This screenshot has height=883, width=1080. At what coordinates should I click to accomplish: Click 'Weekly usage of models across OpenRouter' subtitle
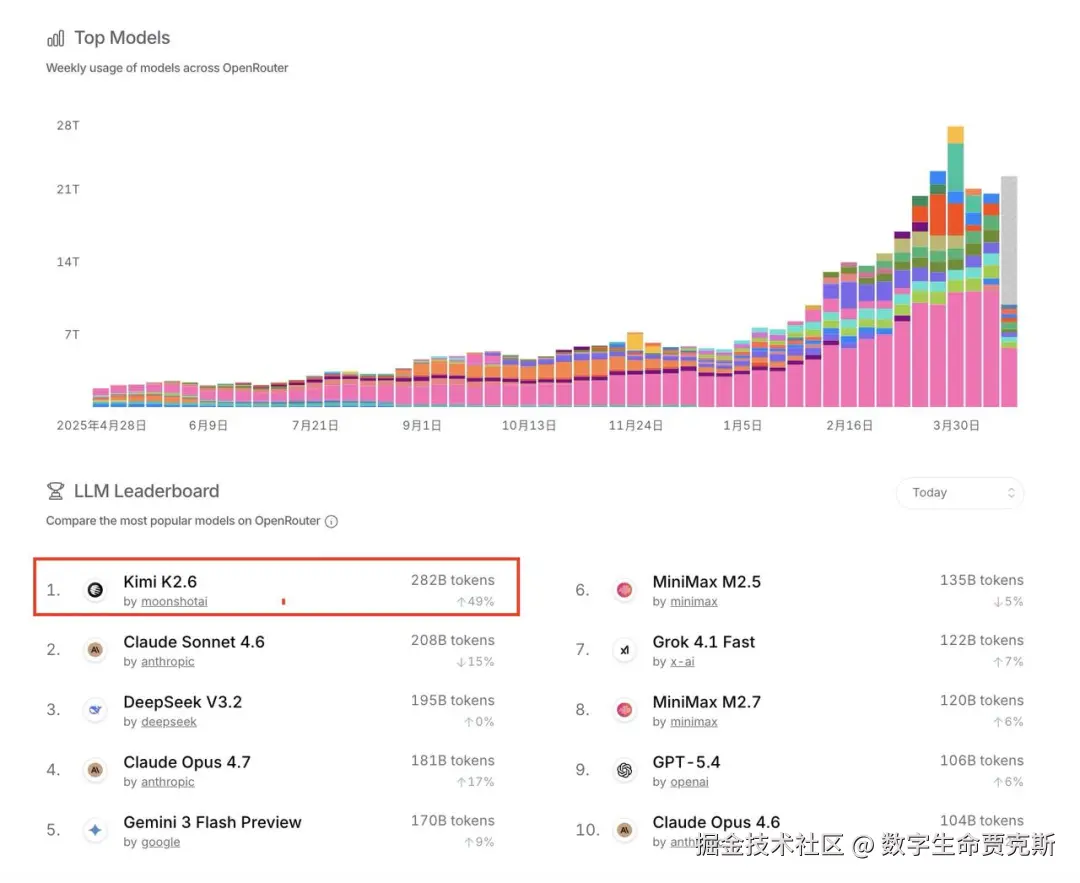pos(167,68)
